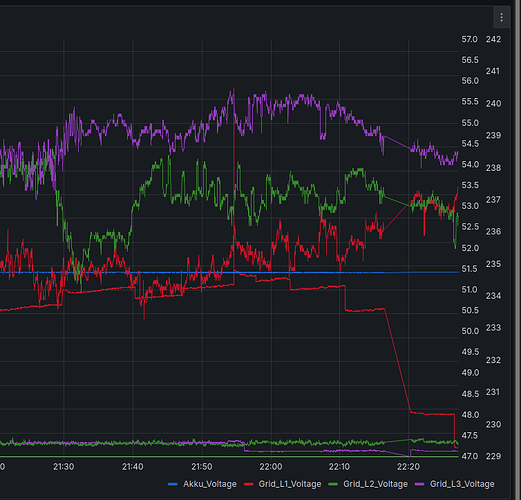Click the 47.0 battery axis label
Viewport: 521px width, 500px height.
470,456
